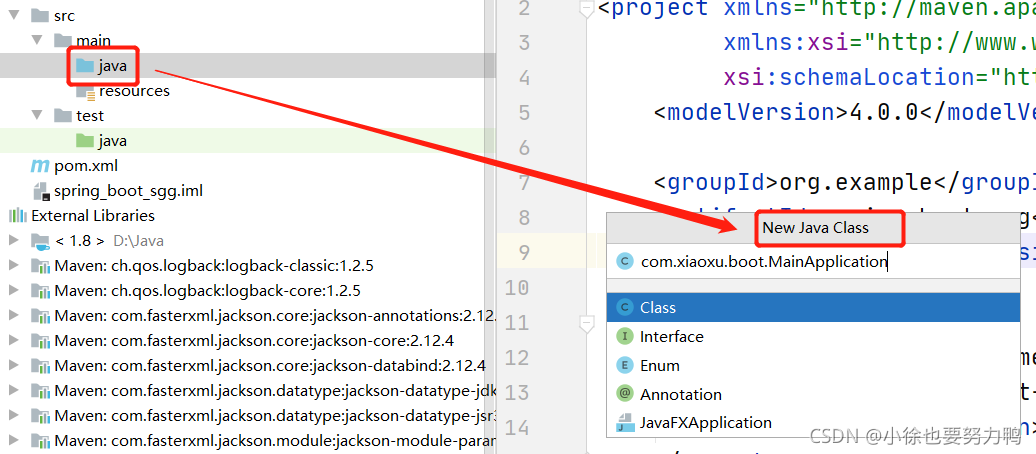Choose JavaFXApplication in the New Java Class list
This screenshot has width=1036, height=454.
[813, 423]
